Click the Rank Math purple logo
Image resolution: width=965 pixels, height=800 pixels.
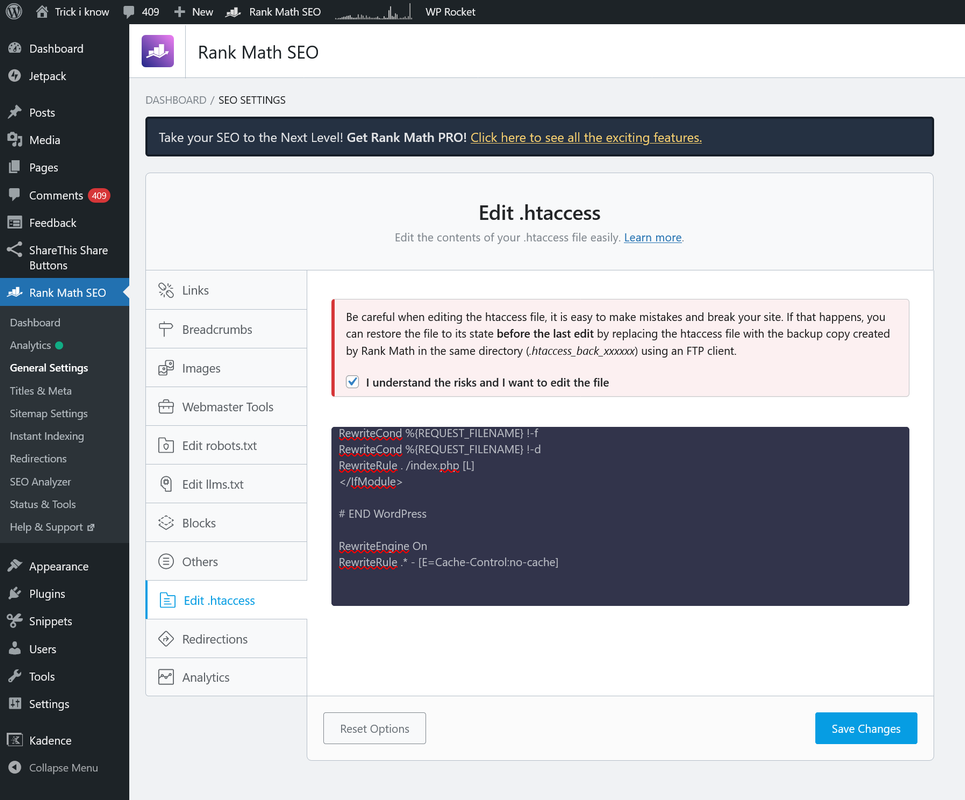coord(158,51)
